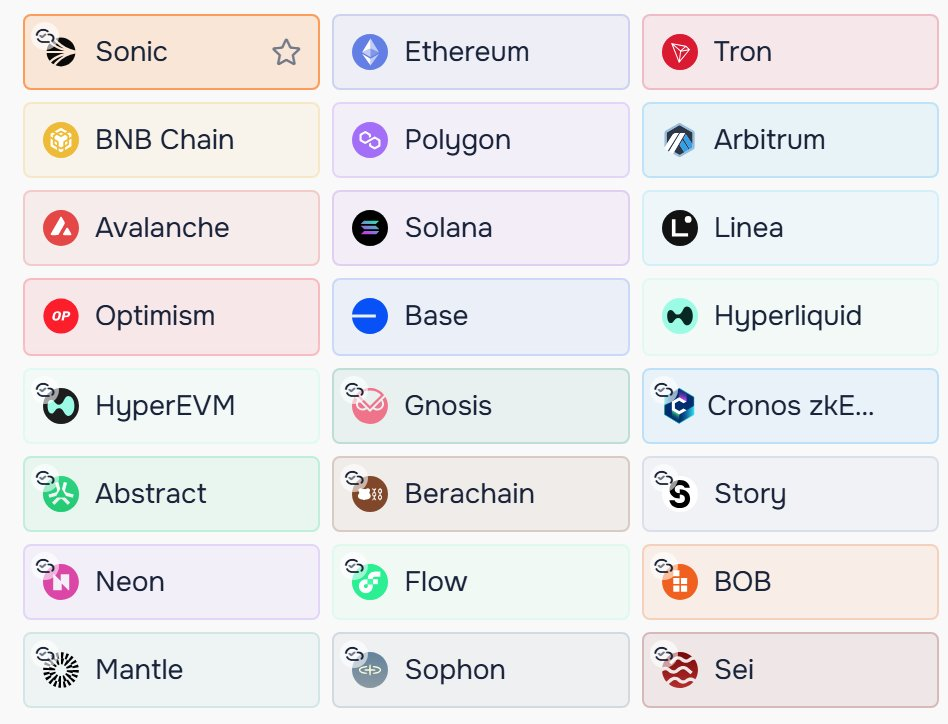Choose the Cronos zkEVM chain
This screenshot has height=724, width=948.
[790, 405]
